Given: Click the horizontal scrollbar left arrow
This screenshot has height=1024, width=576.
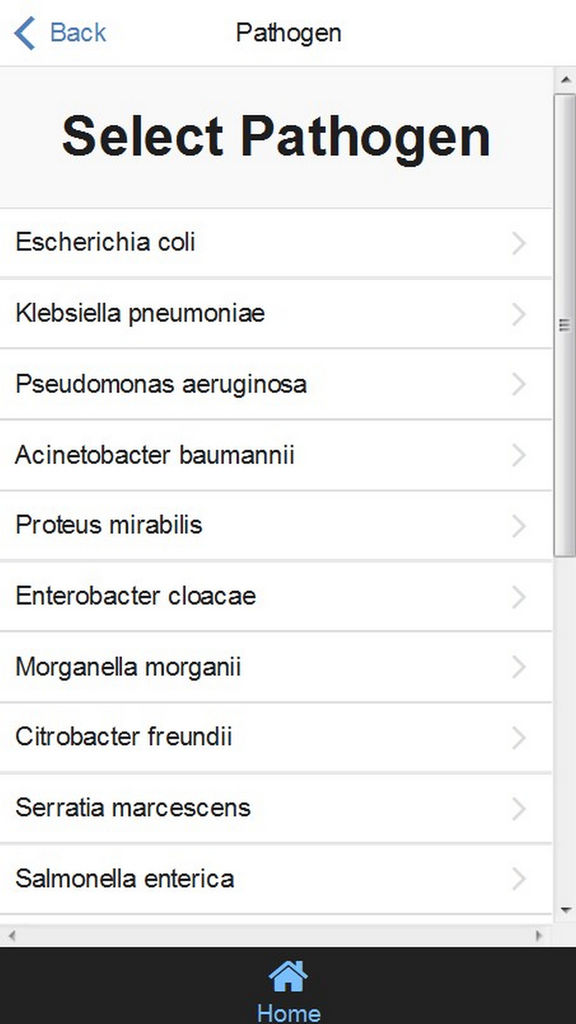Looking at the screenshot, I should [x=11, y=936].
